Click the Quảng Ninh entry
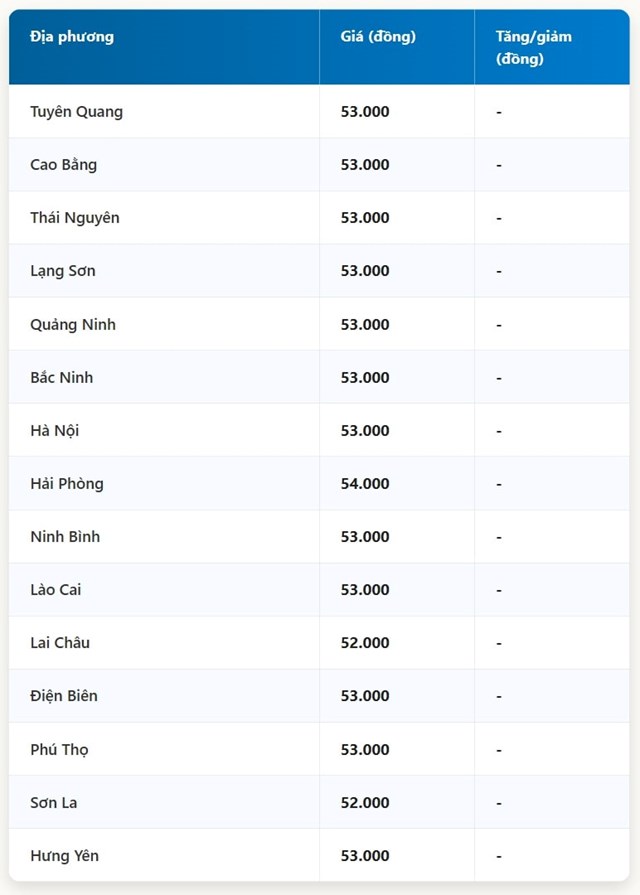The image size is (640, 895). point(73,325)
